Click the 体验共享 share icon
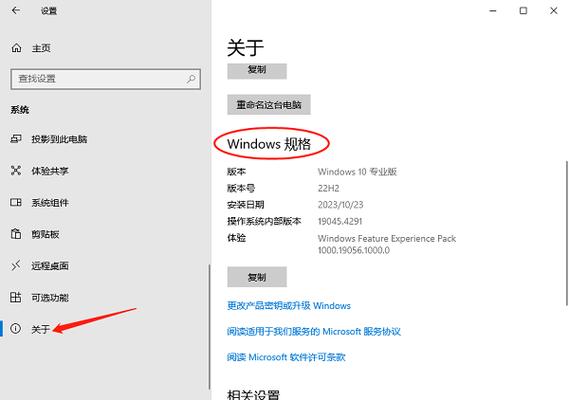The height and width of the screenshot is (400, 569). pyautogui.click(x=16, y=170)
